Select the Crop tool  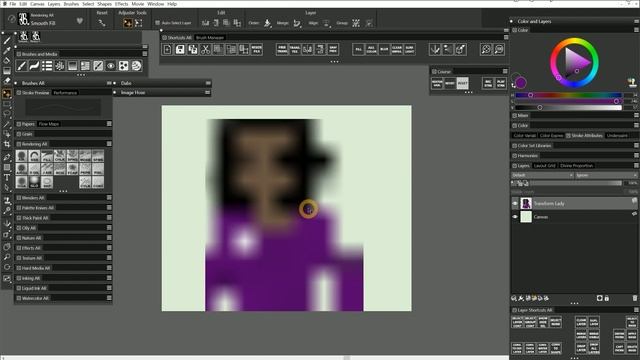pos(7,144)
